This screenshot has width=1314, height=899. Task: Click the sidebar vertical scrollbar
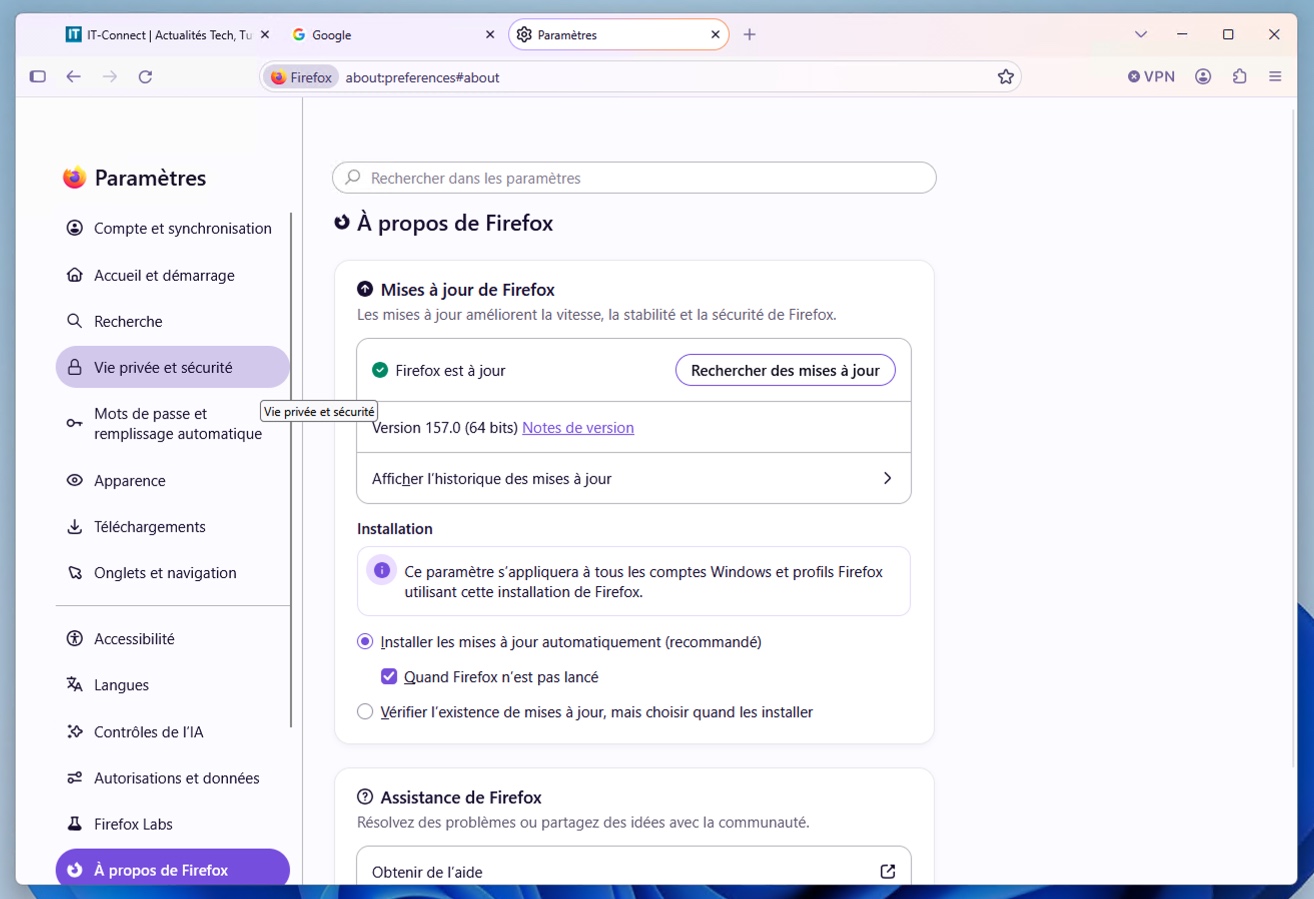(291, 470)
